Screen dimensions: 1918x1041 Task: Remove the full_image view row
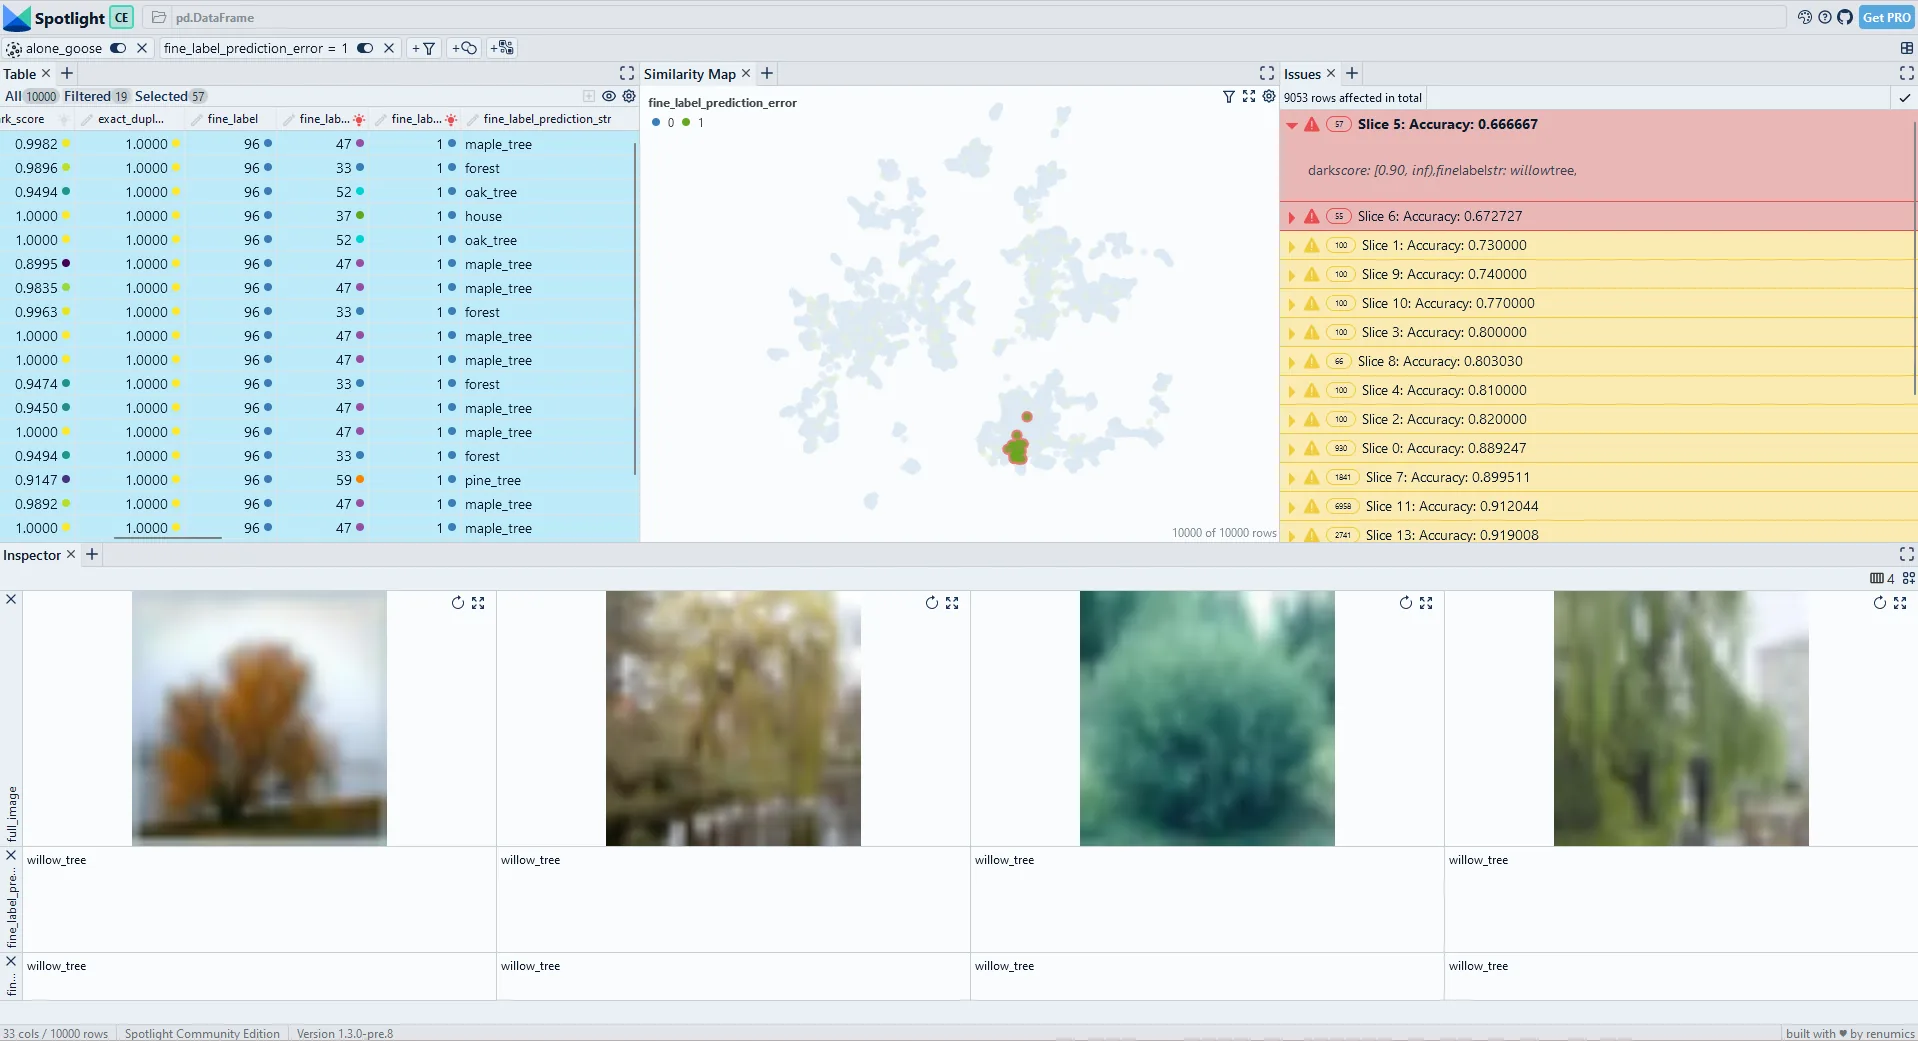(11, 599)
